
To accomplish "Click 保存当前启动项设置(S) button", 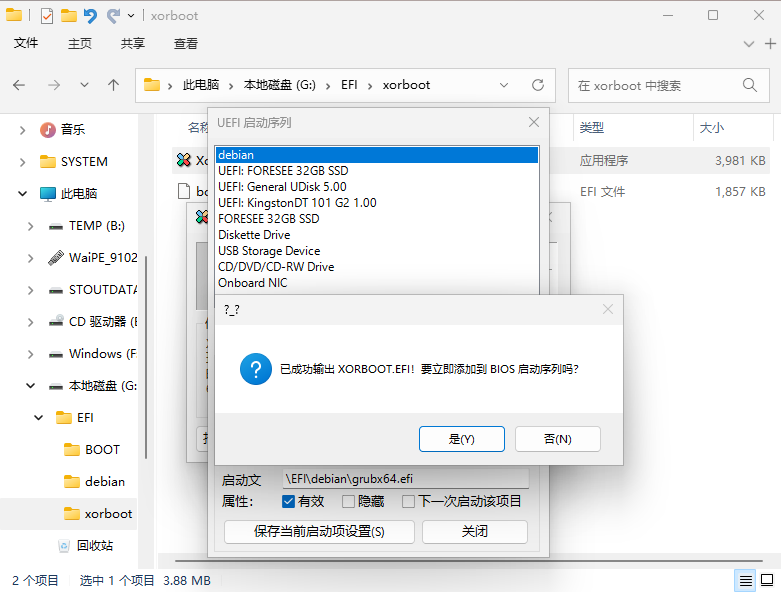I will pos(319,532).
